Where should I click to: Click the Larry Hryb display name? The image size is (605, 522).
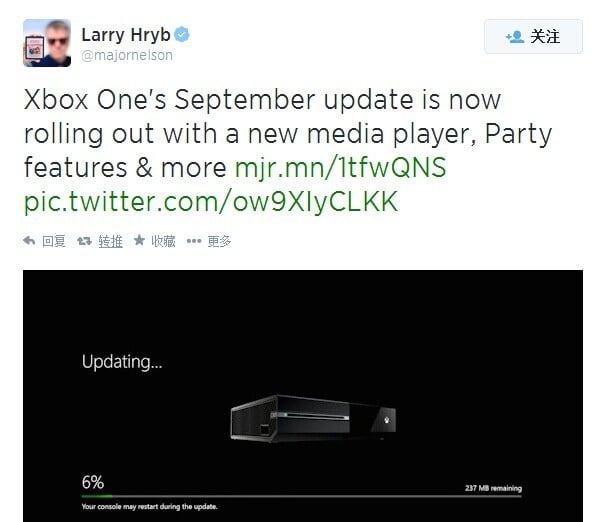pyautogui.click(x=126, y=35)
